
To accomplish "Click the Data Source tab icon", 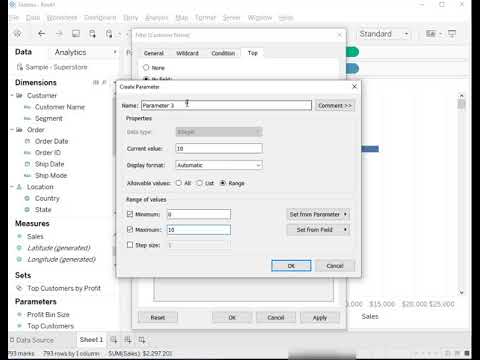I will point(12,340).
